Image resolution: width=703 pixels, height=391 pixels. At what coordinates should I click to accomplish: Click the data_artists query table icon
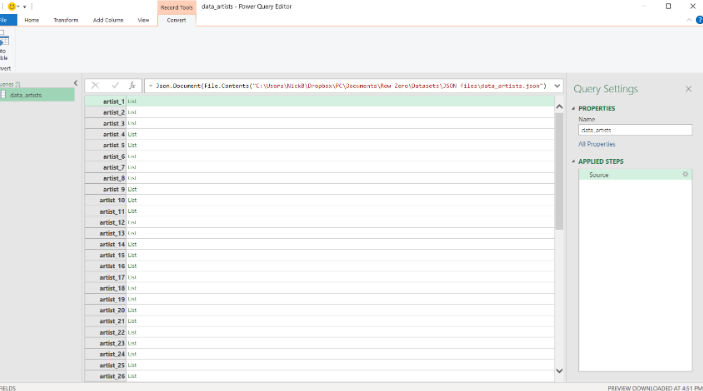pos(4,95)
